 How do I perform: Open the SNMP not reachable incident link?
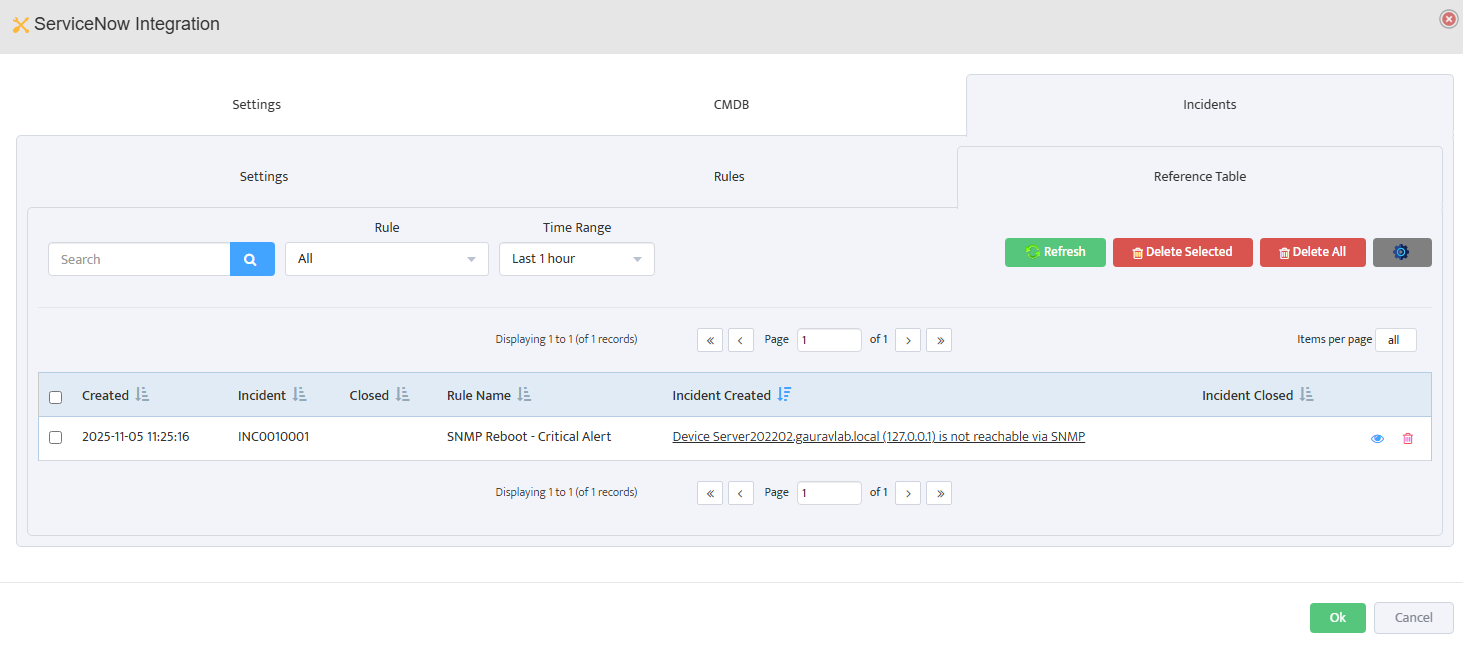[x=878, y=437]
